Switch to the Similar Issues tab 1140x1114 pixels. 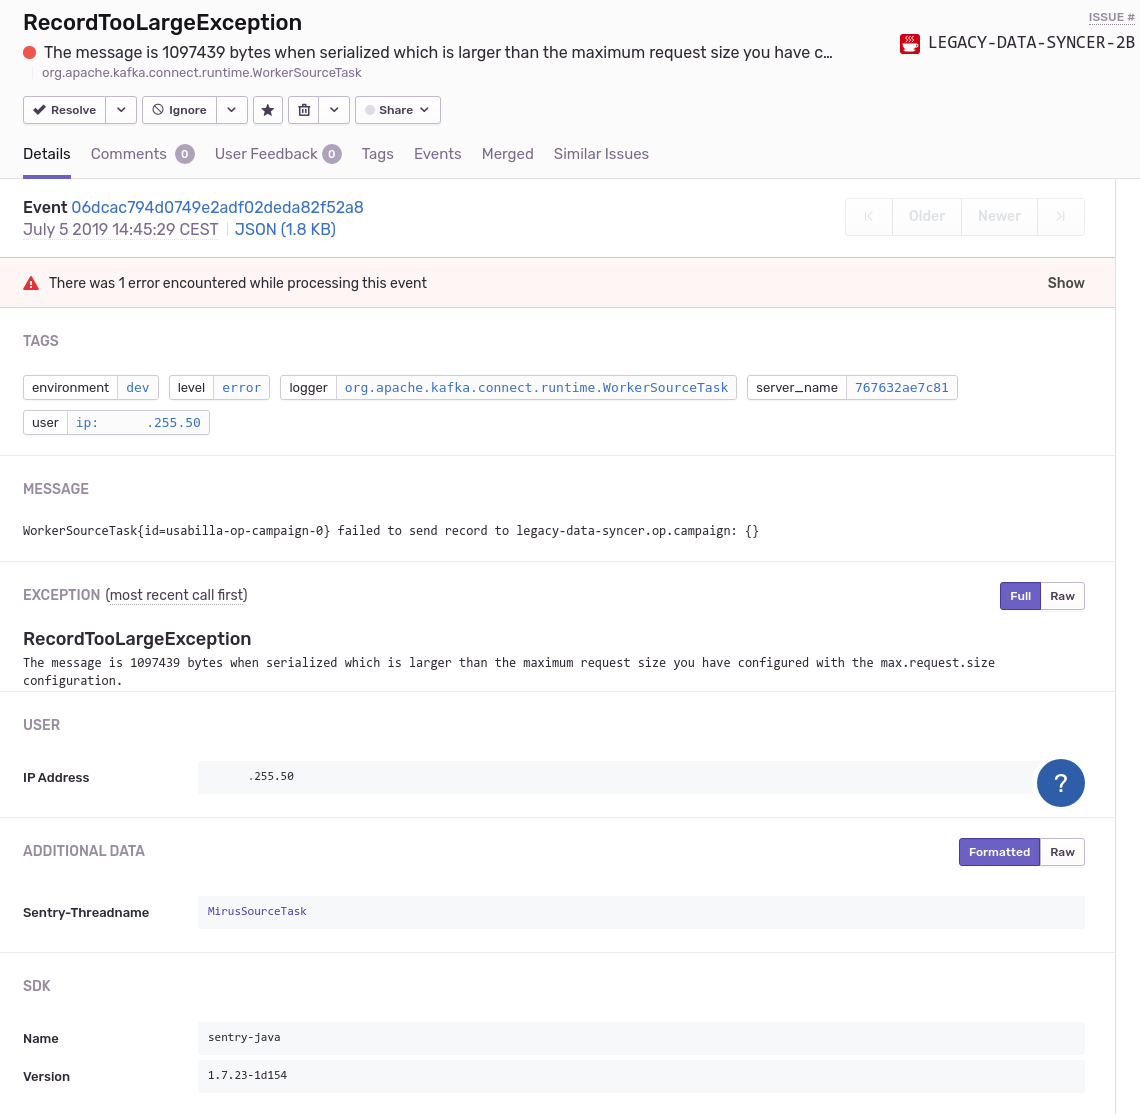pyautogui.click(x=601, y=154)
